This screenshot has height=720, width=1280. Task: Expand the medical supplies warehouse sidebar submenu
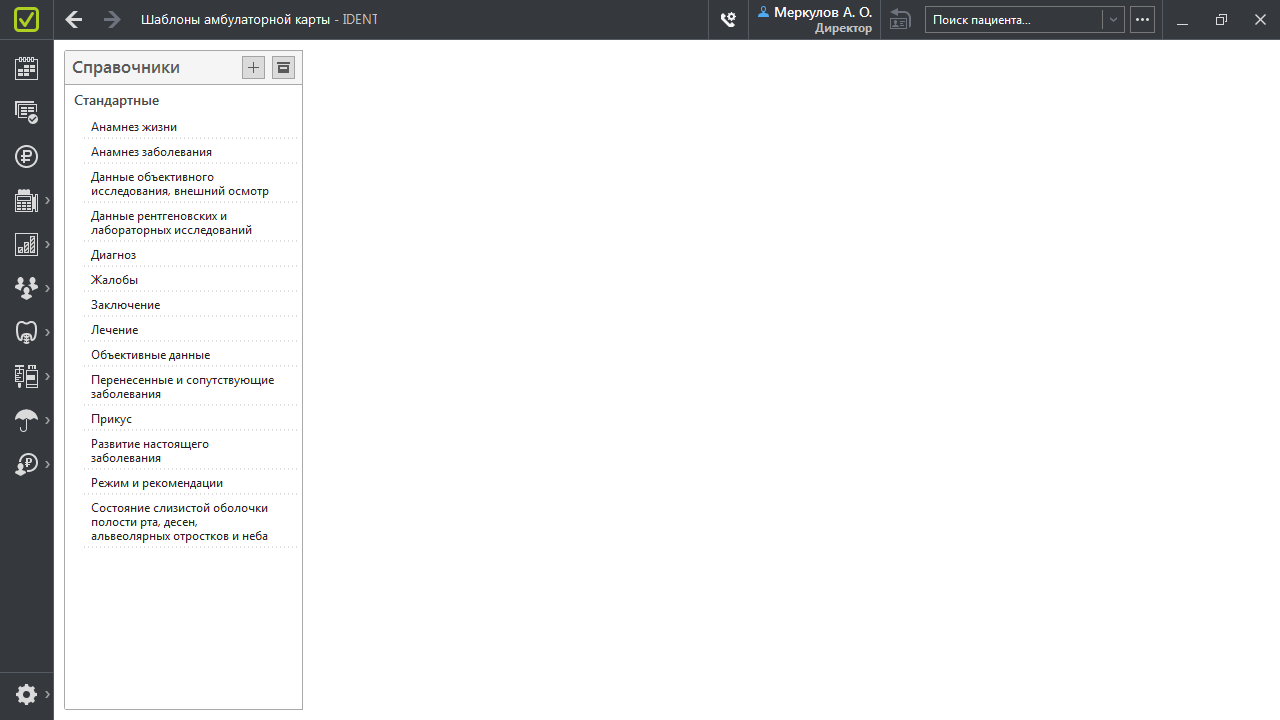[47, 376]
